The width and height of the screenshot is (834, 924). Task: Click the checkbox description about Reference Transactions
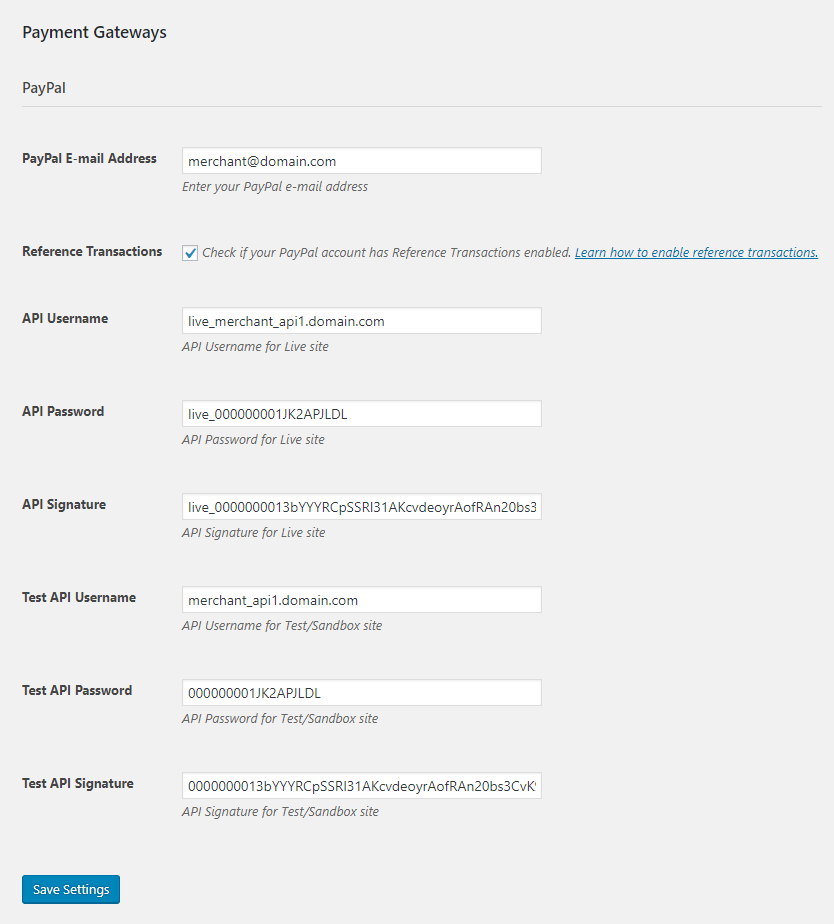[387, 252]
